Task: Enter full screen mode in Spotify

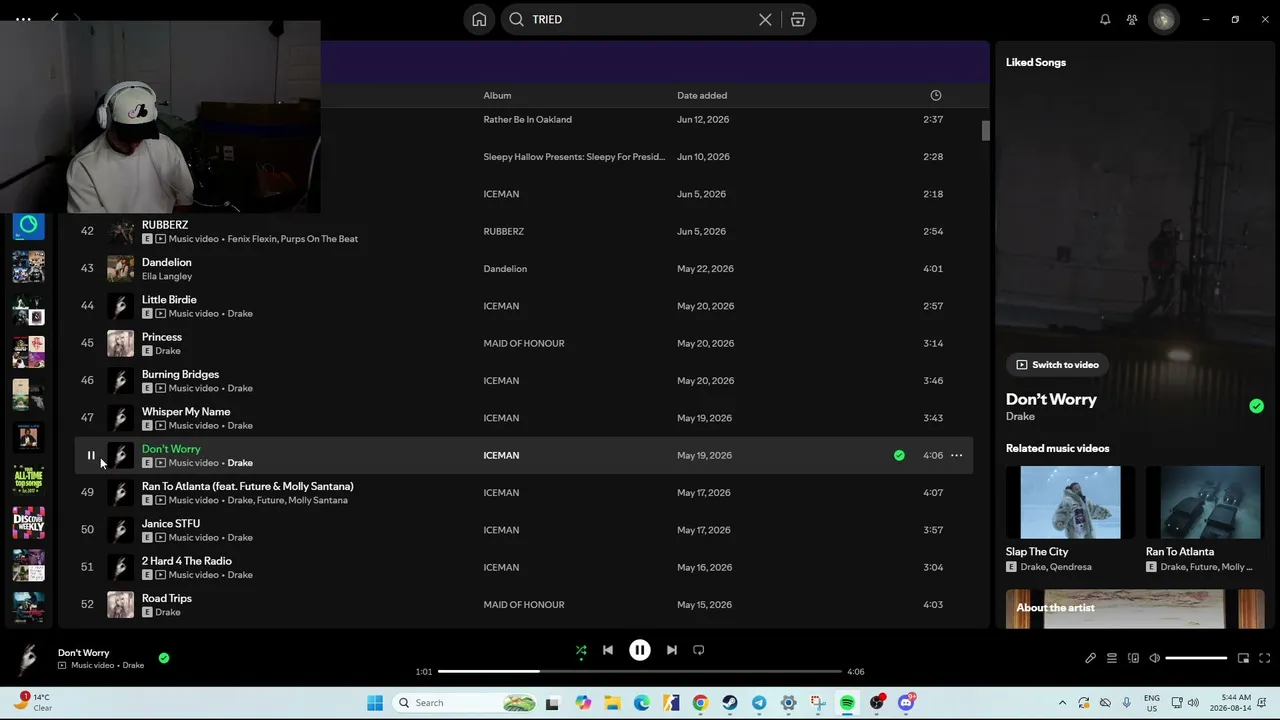Action: click(1264, 658)
